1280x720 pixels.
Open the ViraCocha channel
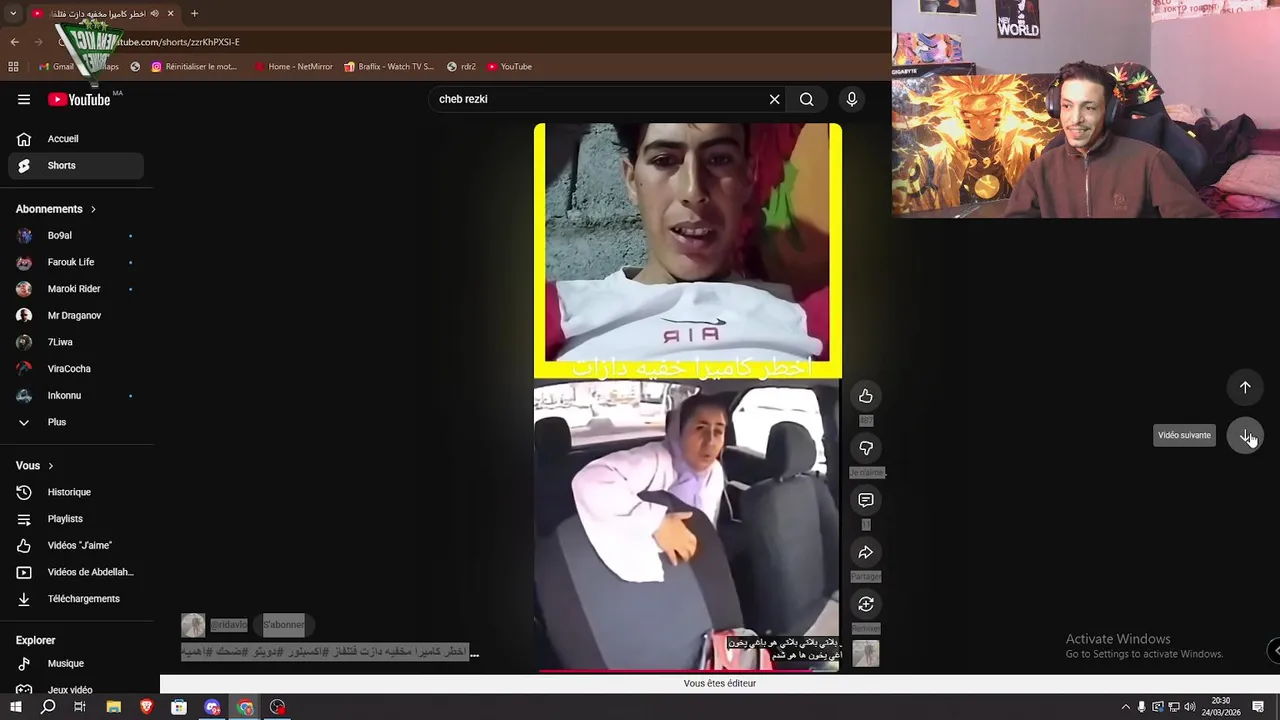pyautogui.click(x=76, y=369)
